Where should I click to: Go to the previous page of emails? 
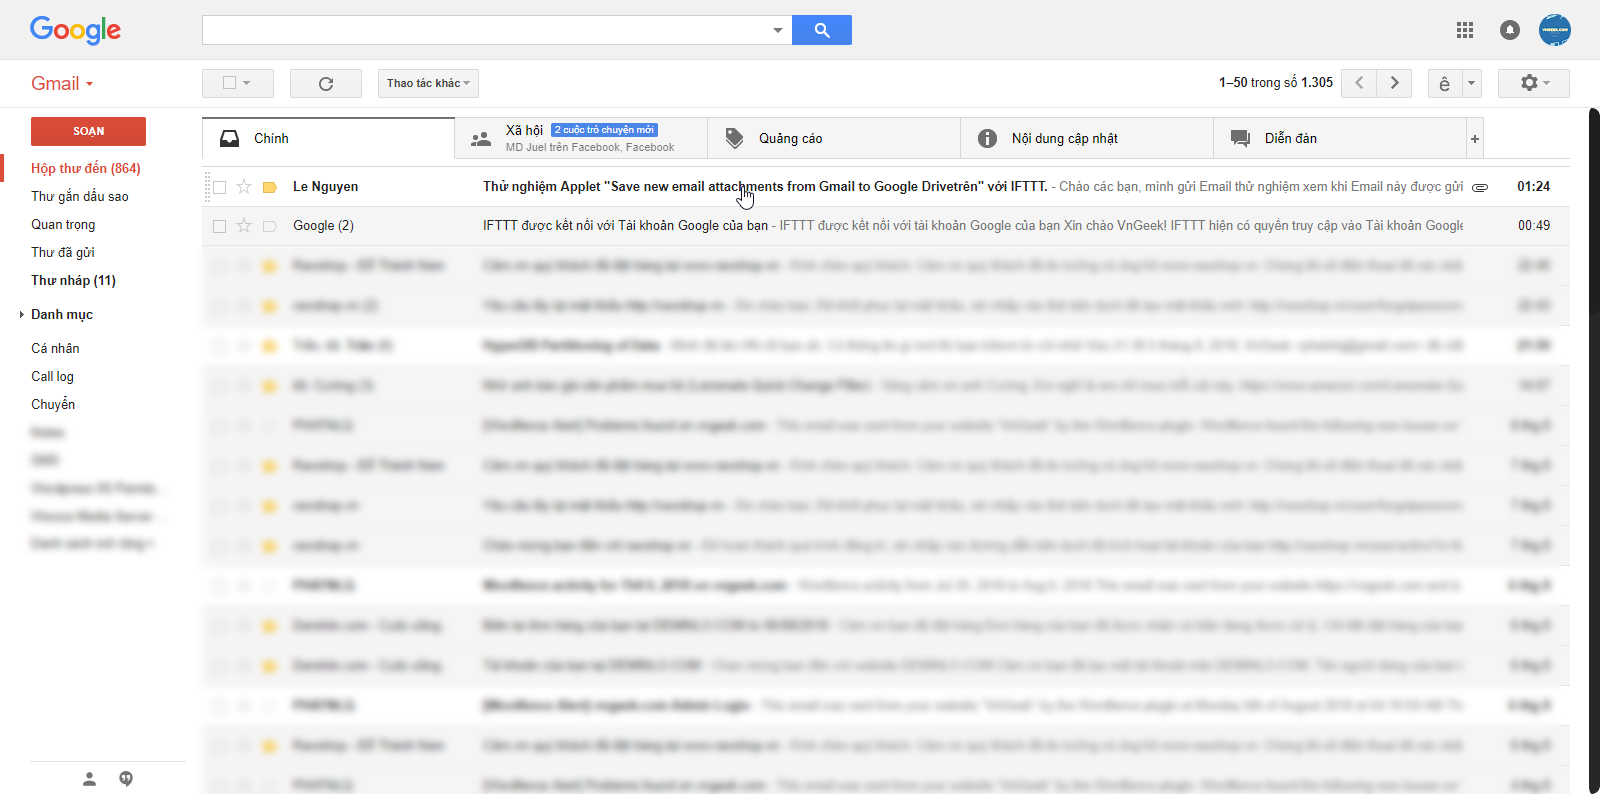point(1359,83)
